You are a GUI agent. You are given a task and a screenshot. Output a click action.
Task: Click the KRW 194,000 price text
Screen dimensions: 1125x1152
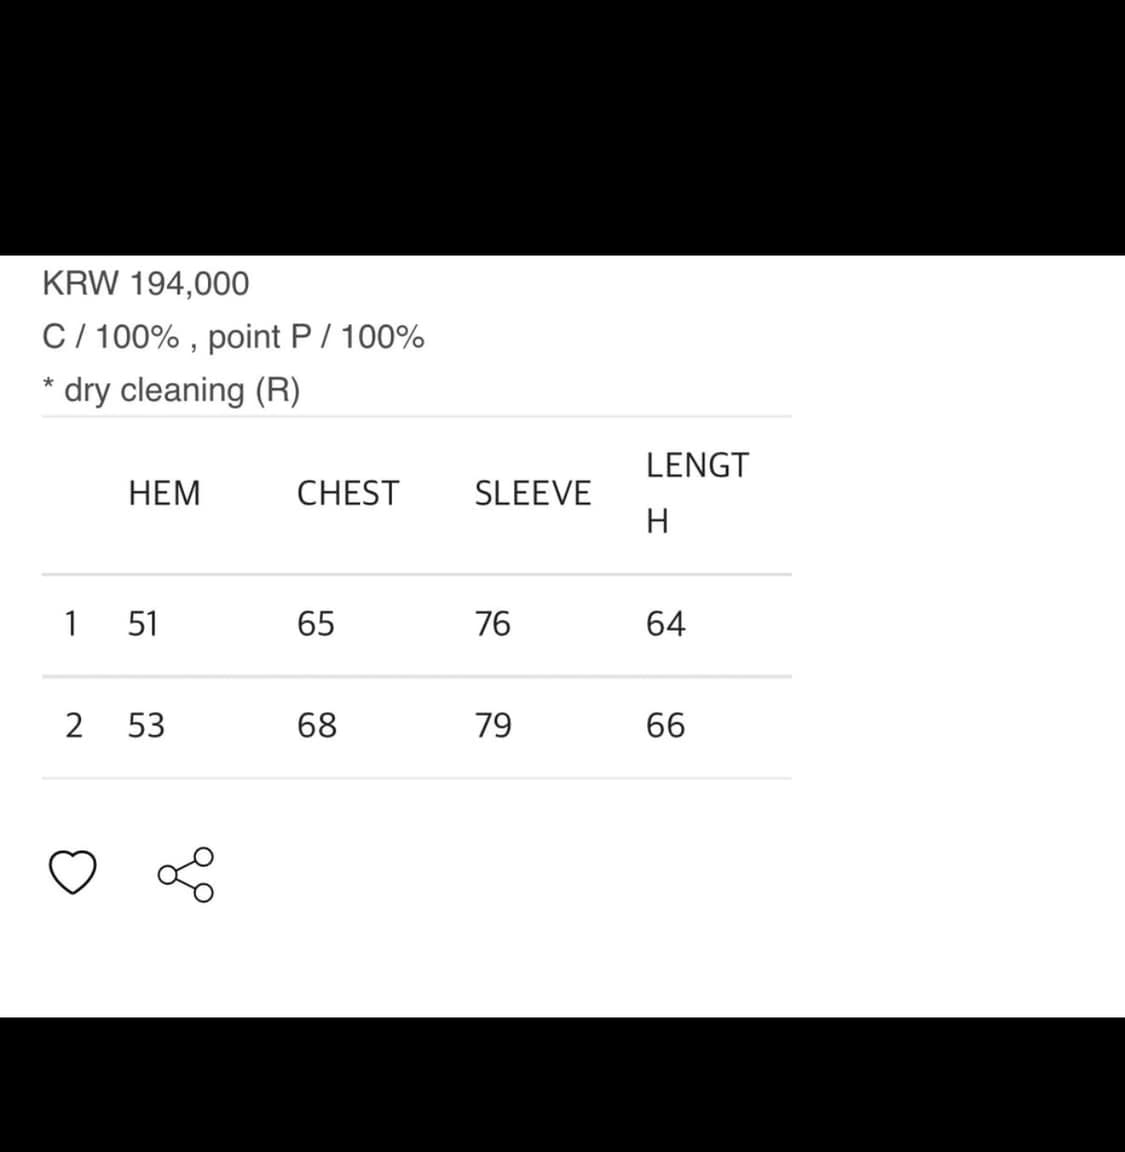coord(146,284)
